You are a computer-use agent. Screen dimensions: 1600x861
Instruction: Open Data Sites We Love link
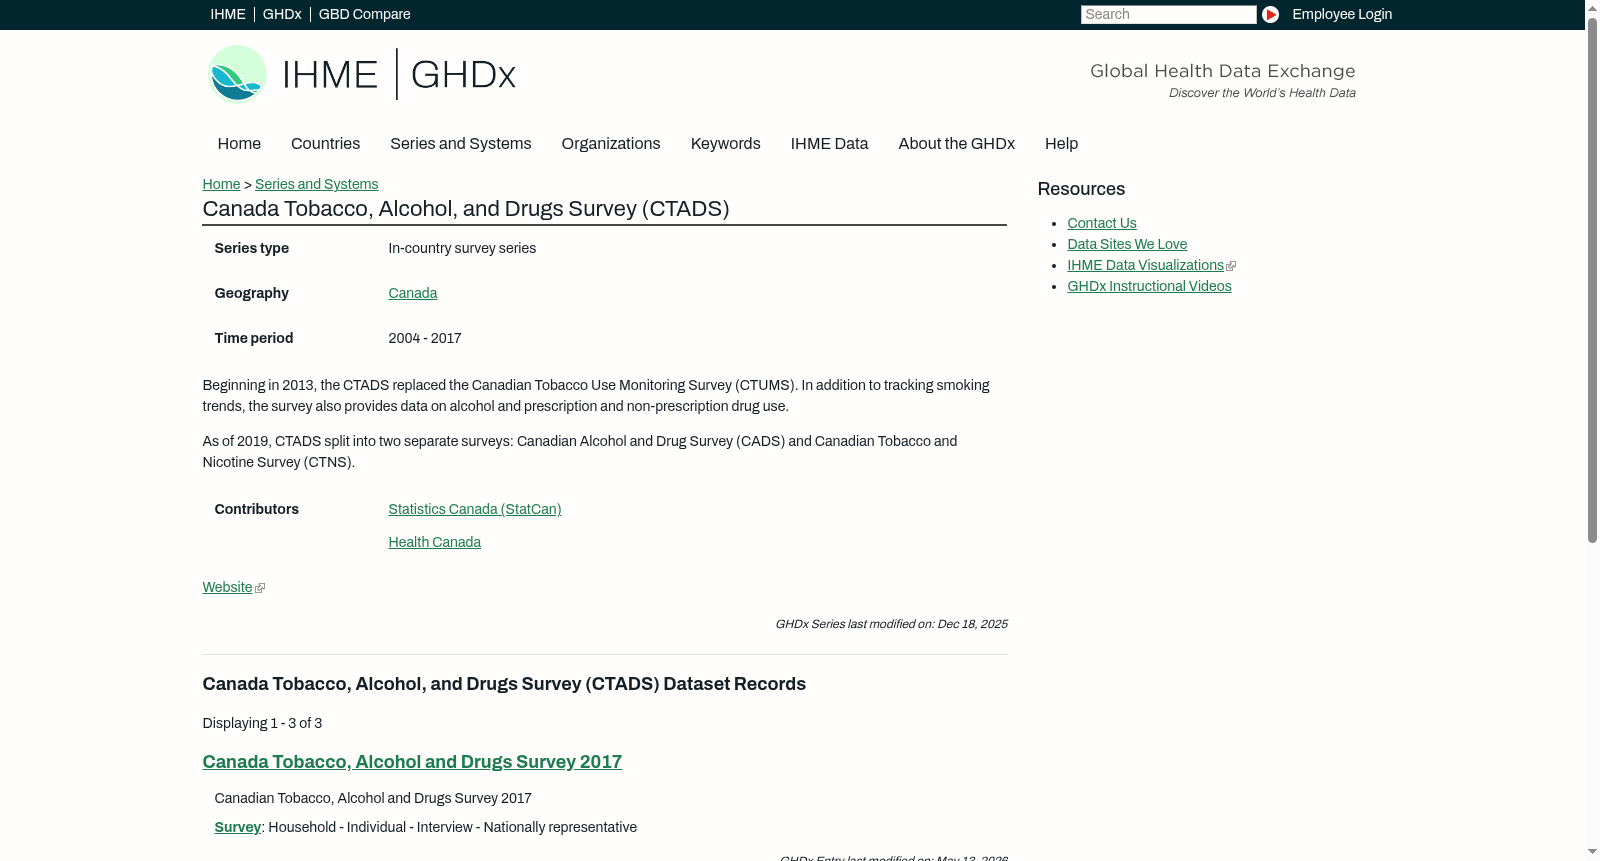1127,244
